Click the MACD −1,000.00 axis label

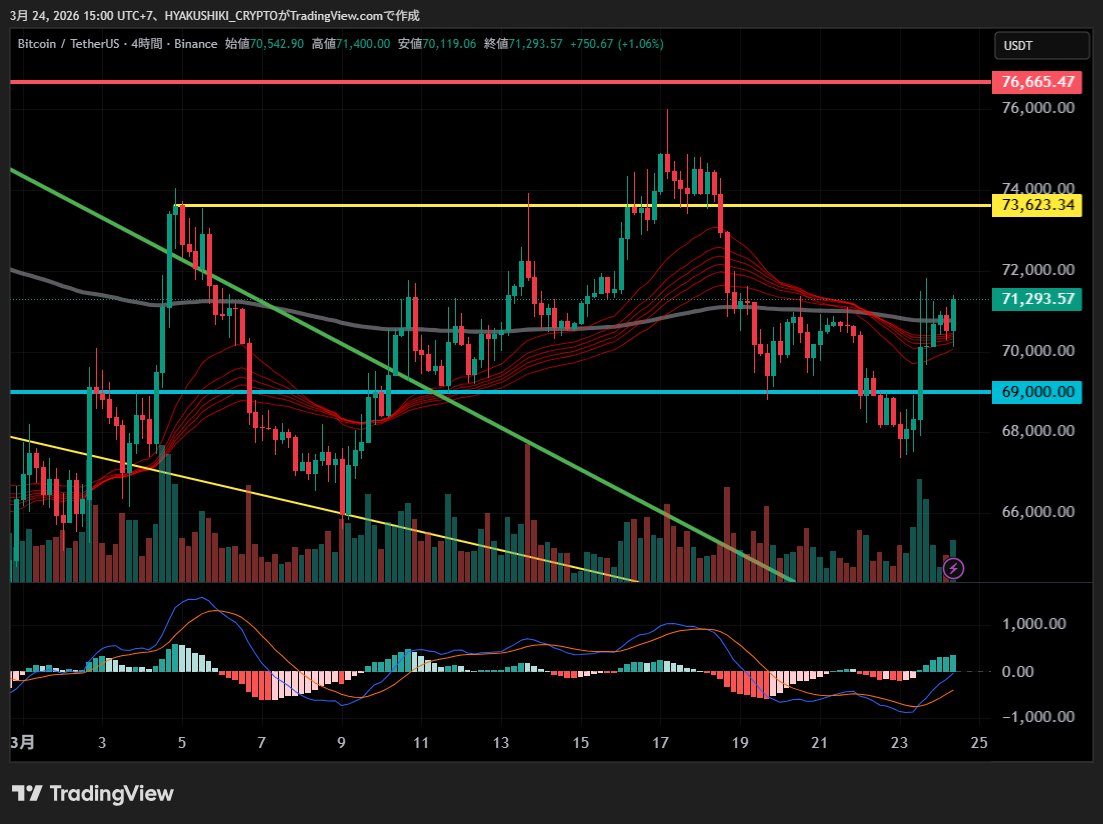pyautogui.click(x=1038, y=716)
